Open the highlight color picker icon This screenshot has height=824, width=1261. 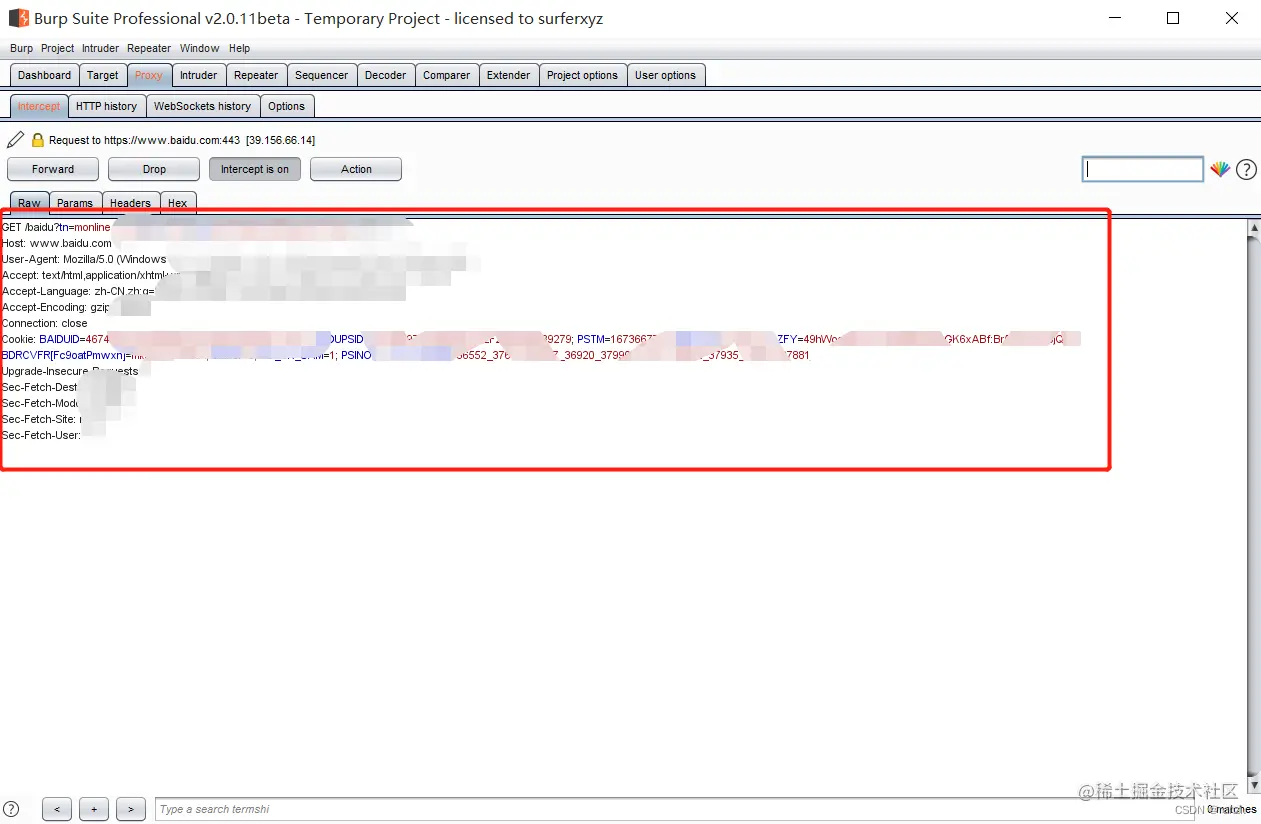tap(1220, 169)
